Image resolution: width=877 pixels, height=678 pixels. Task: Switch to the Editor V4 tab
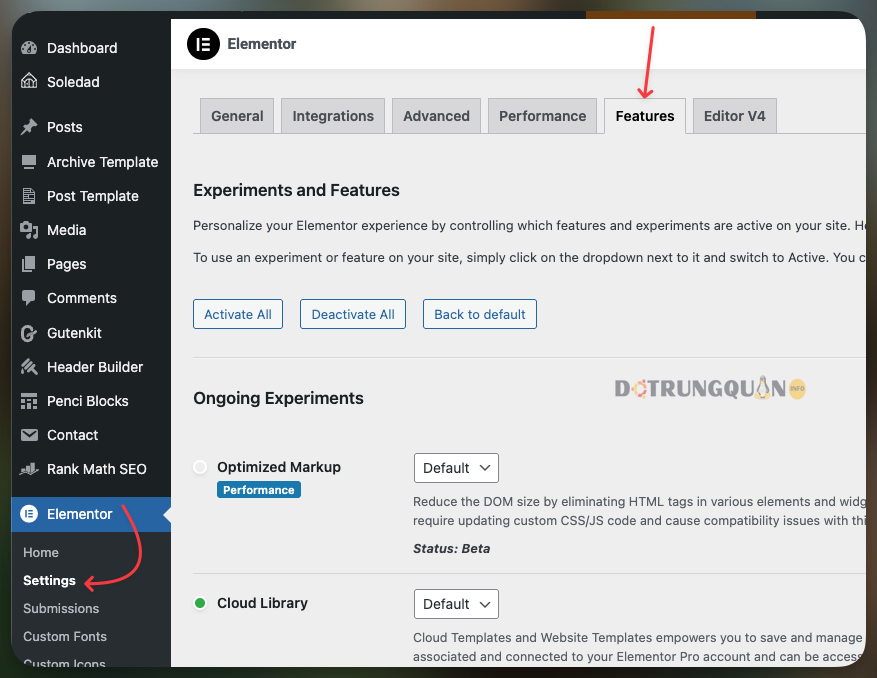(x=735, y=116)
